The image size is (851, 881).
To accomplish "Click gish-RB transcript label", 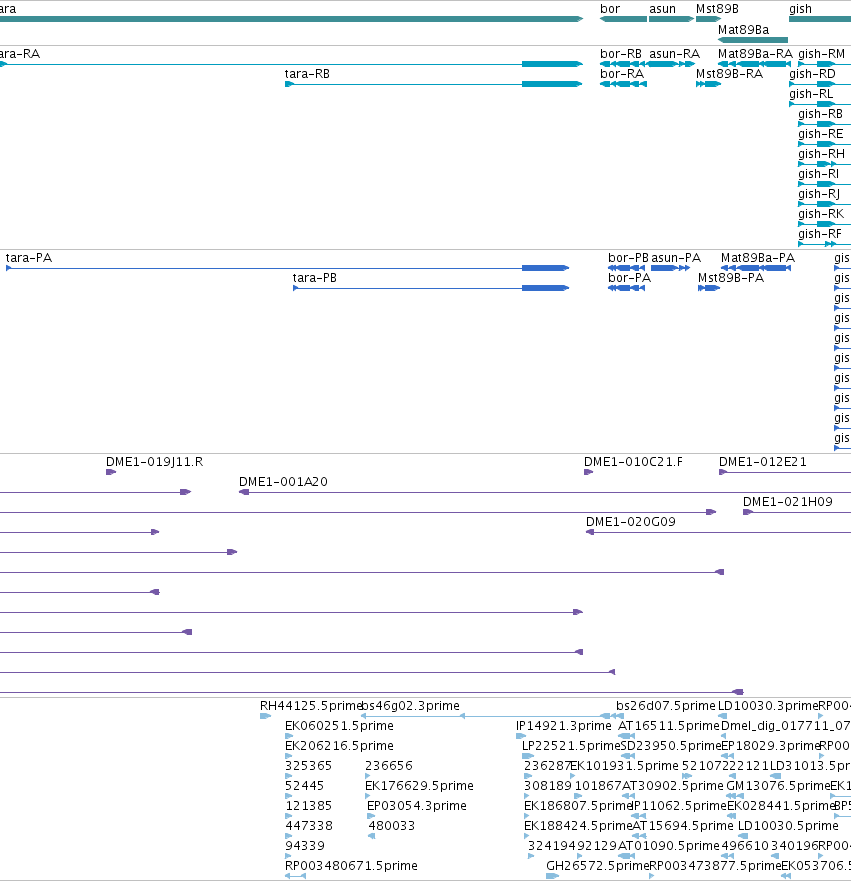I will 820,114.
